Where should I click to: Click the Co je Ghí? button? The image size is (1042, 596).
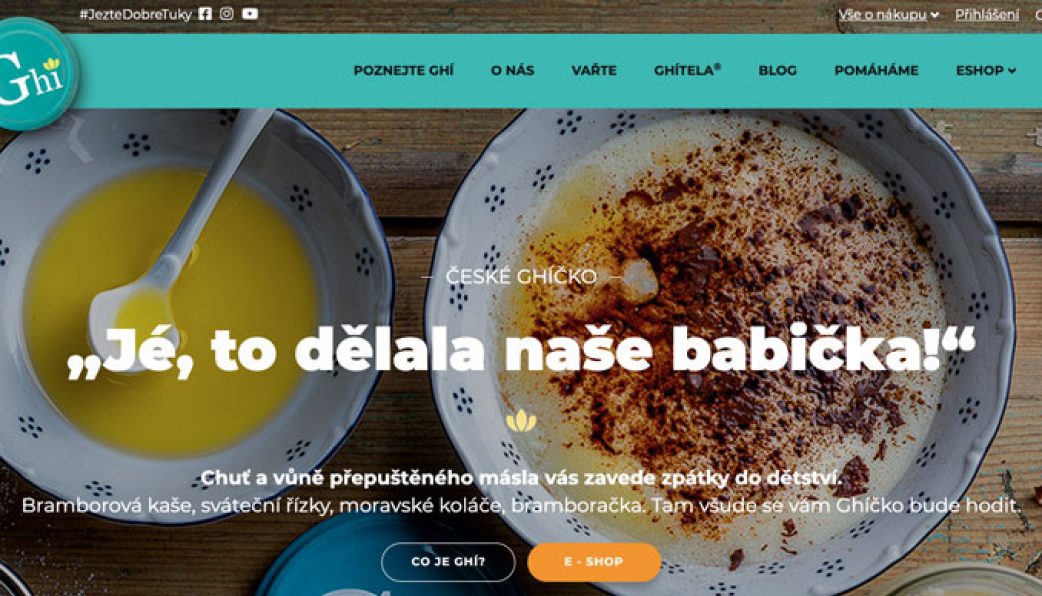(x=448, y=561)
